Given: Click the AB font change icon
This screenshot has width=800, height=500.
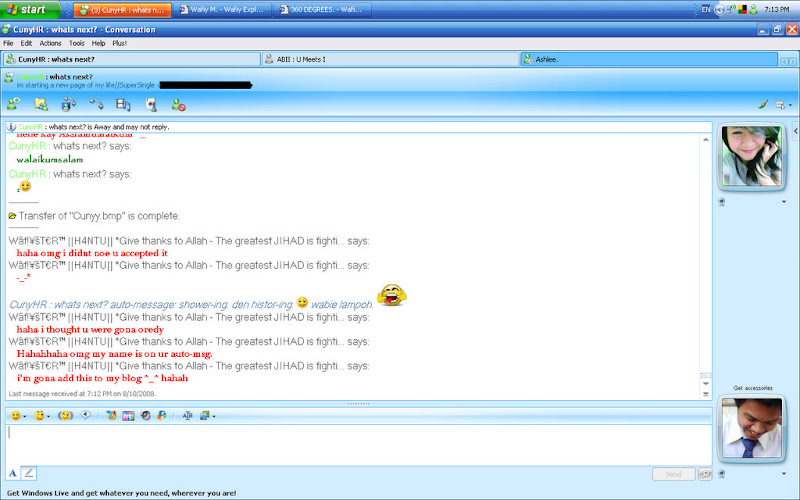Looking at the screenshot, I should 187,416.
